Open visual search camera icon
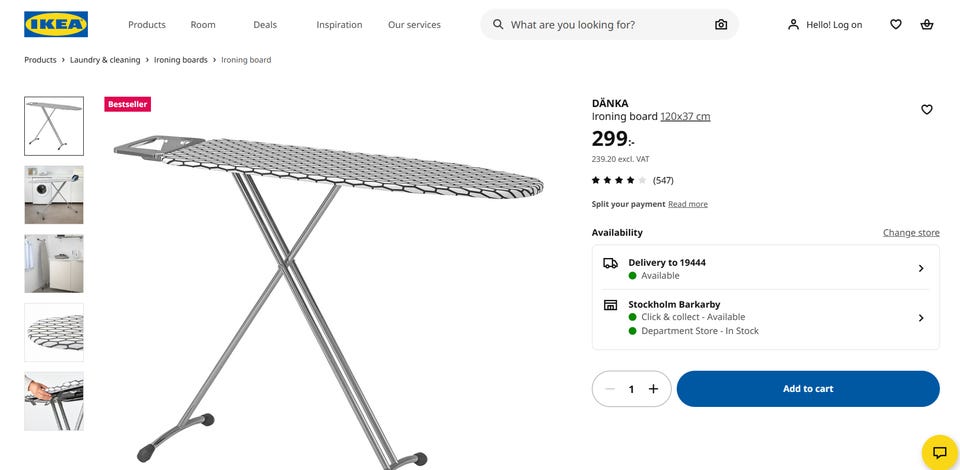The image size is (960, 470). tap(721, 25)
